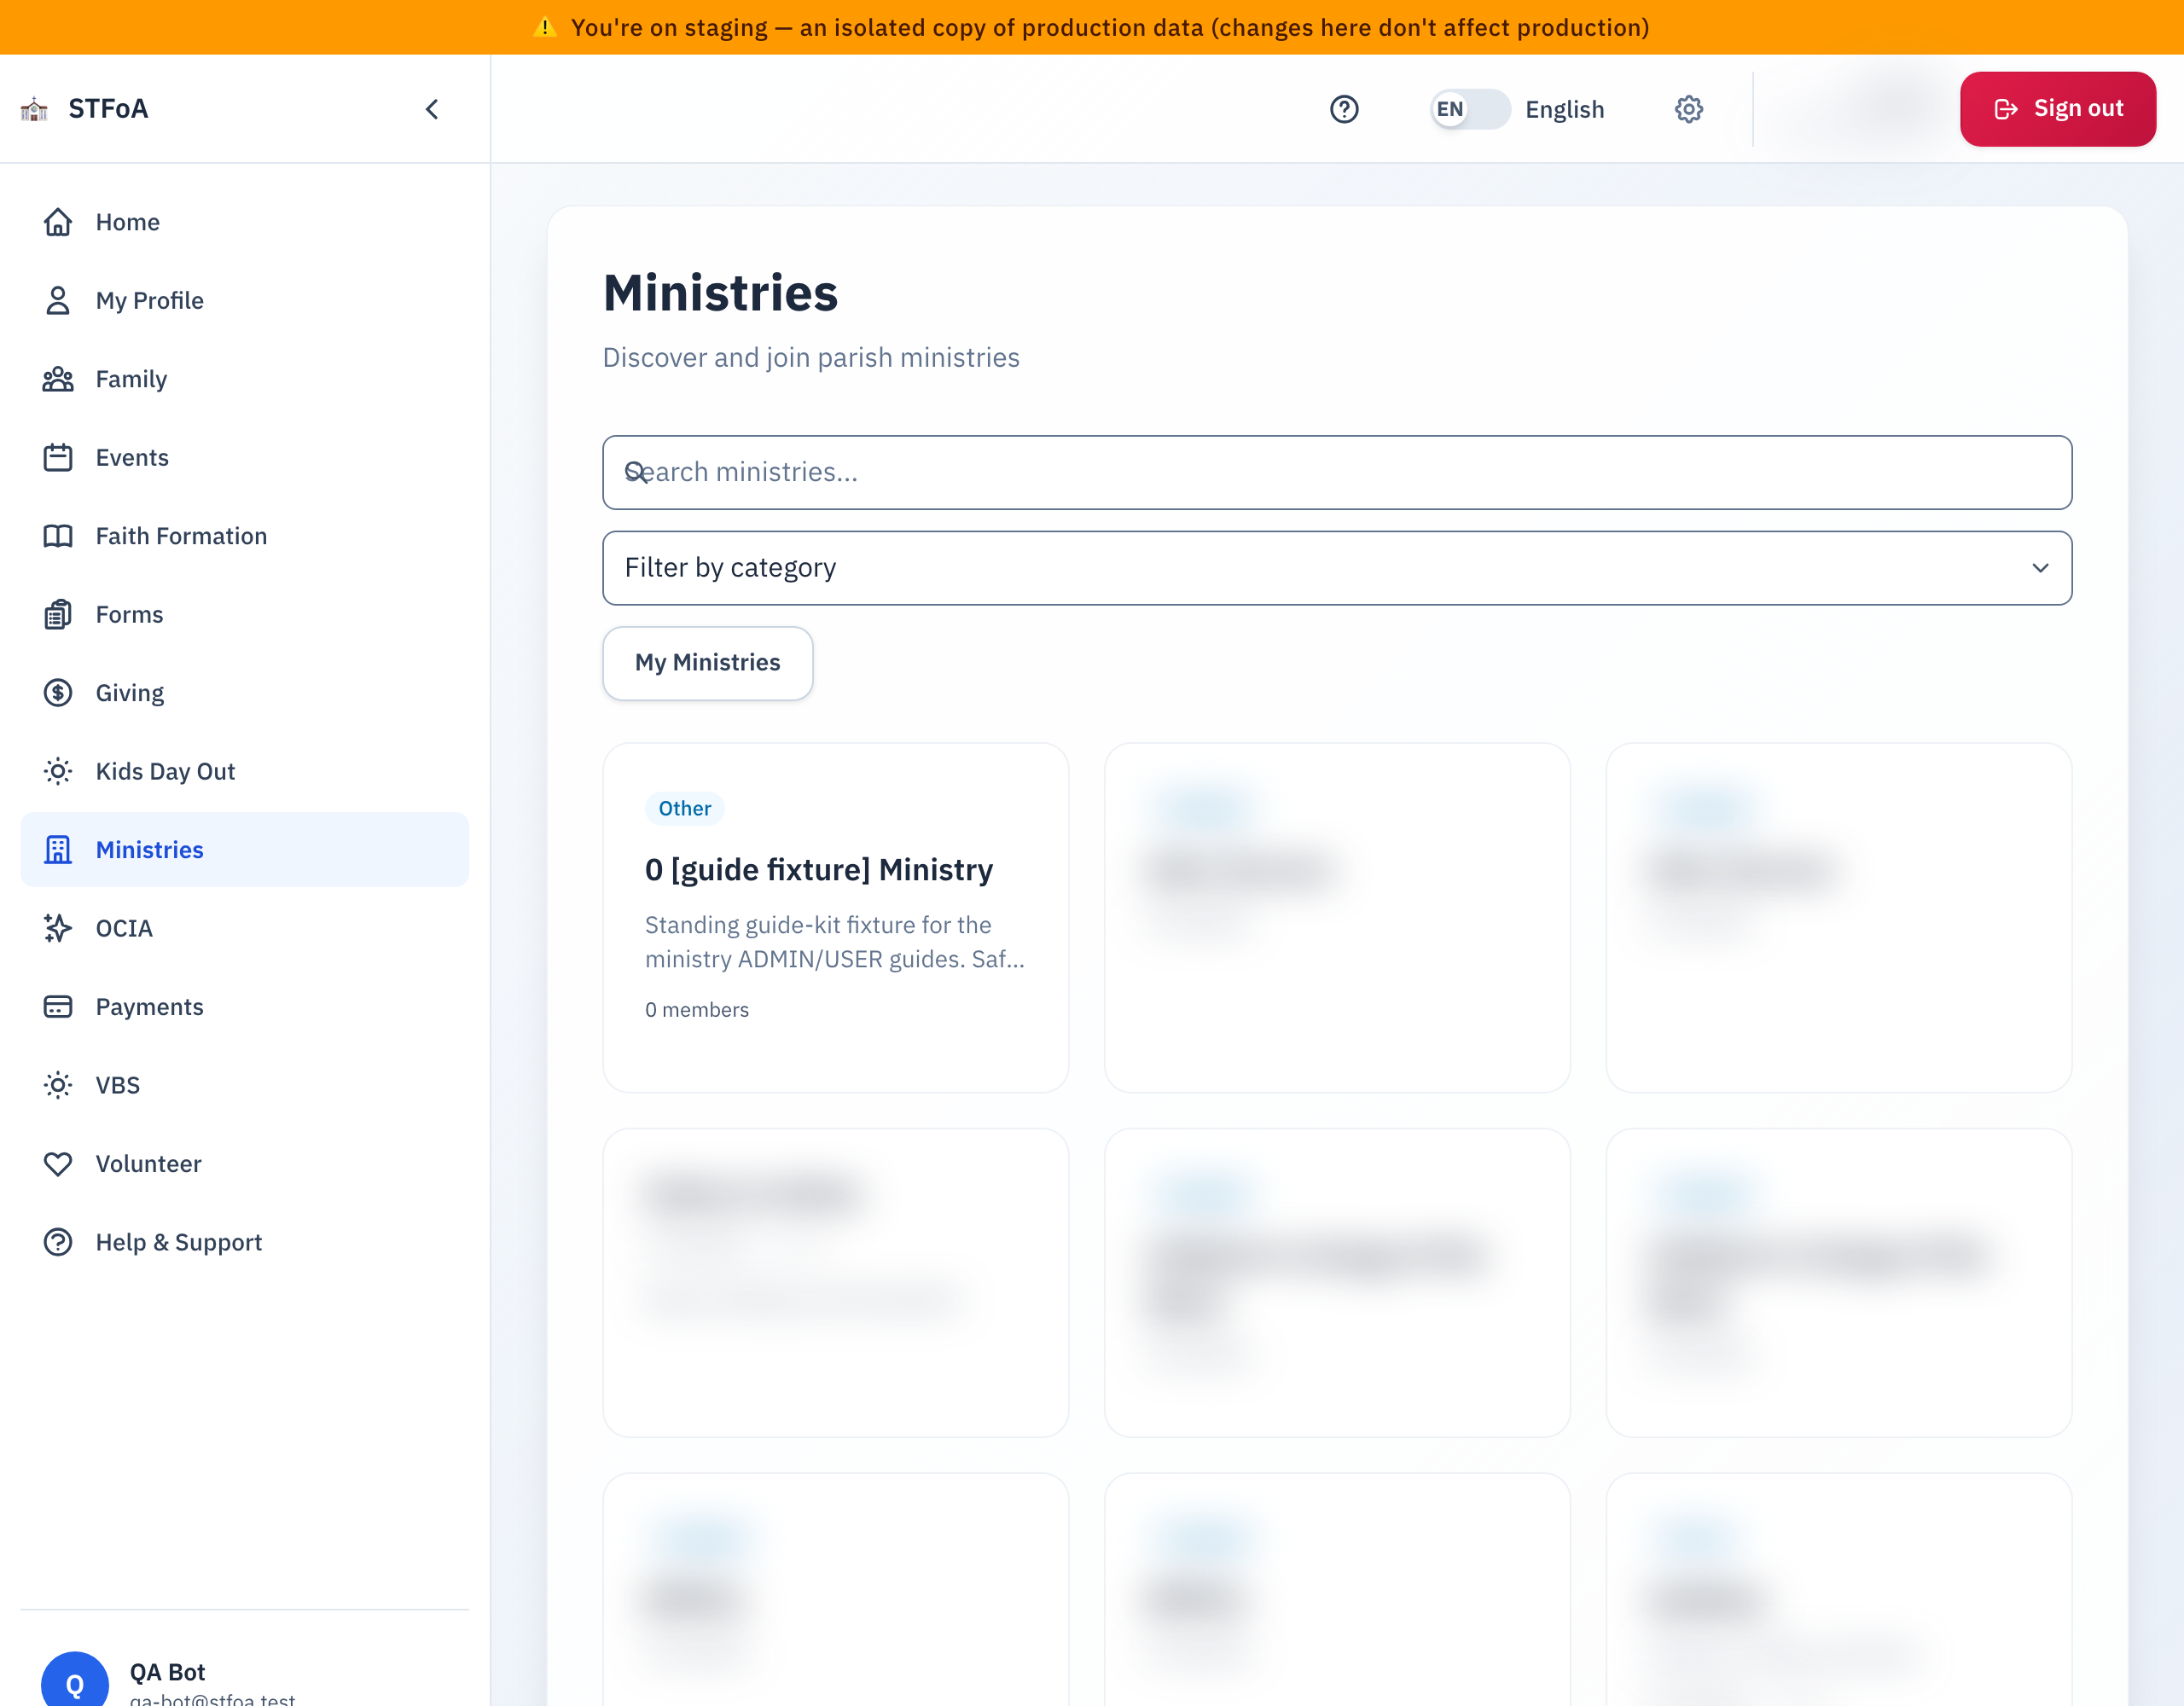Click 'Discover and join parish ministries' subtitle
The height and width of the screenshot is (1706, 2184).
[x=811, y=358]
